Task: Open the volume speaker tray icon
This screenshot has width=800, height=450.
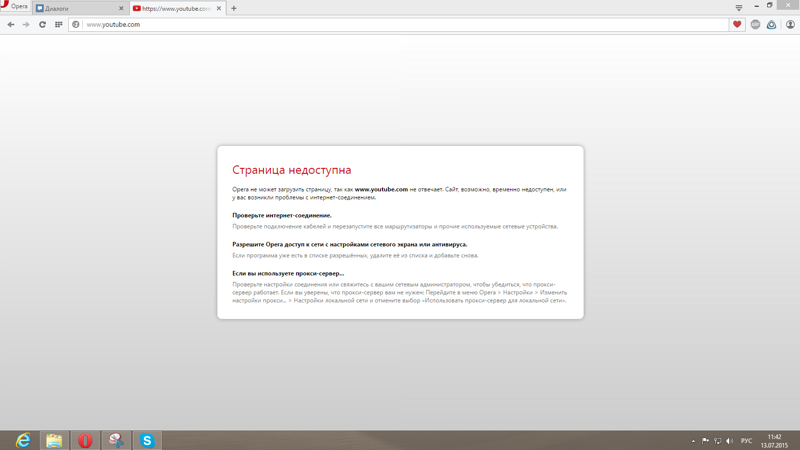Action: [730, 441]
